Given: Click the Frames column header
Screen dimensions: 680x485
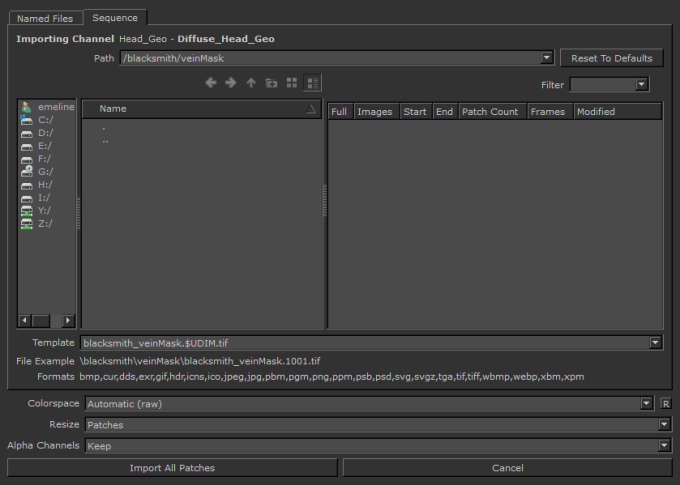Looking at the screenshot, I should pyautogui.click(x=550, y=112).
